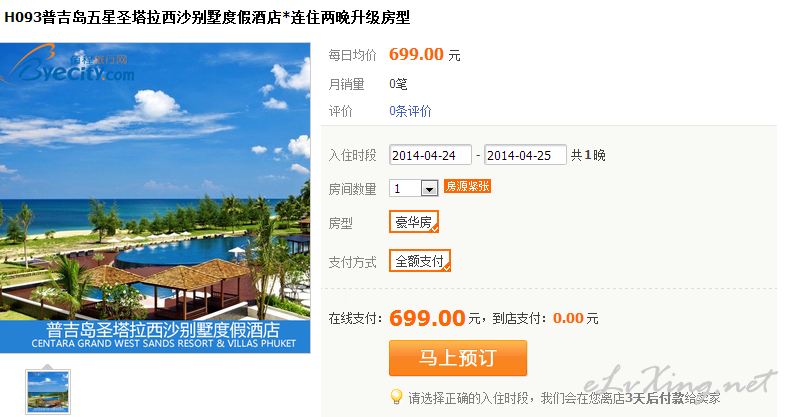This screenshot has width=788, height=417.
Task: Select the 全额支付 payment option
Action: pyautogui.click(x=420, y=261)
